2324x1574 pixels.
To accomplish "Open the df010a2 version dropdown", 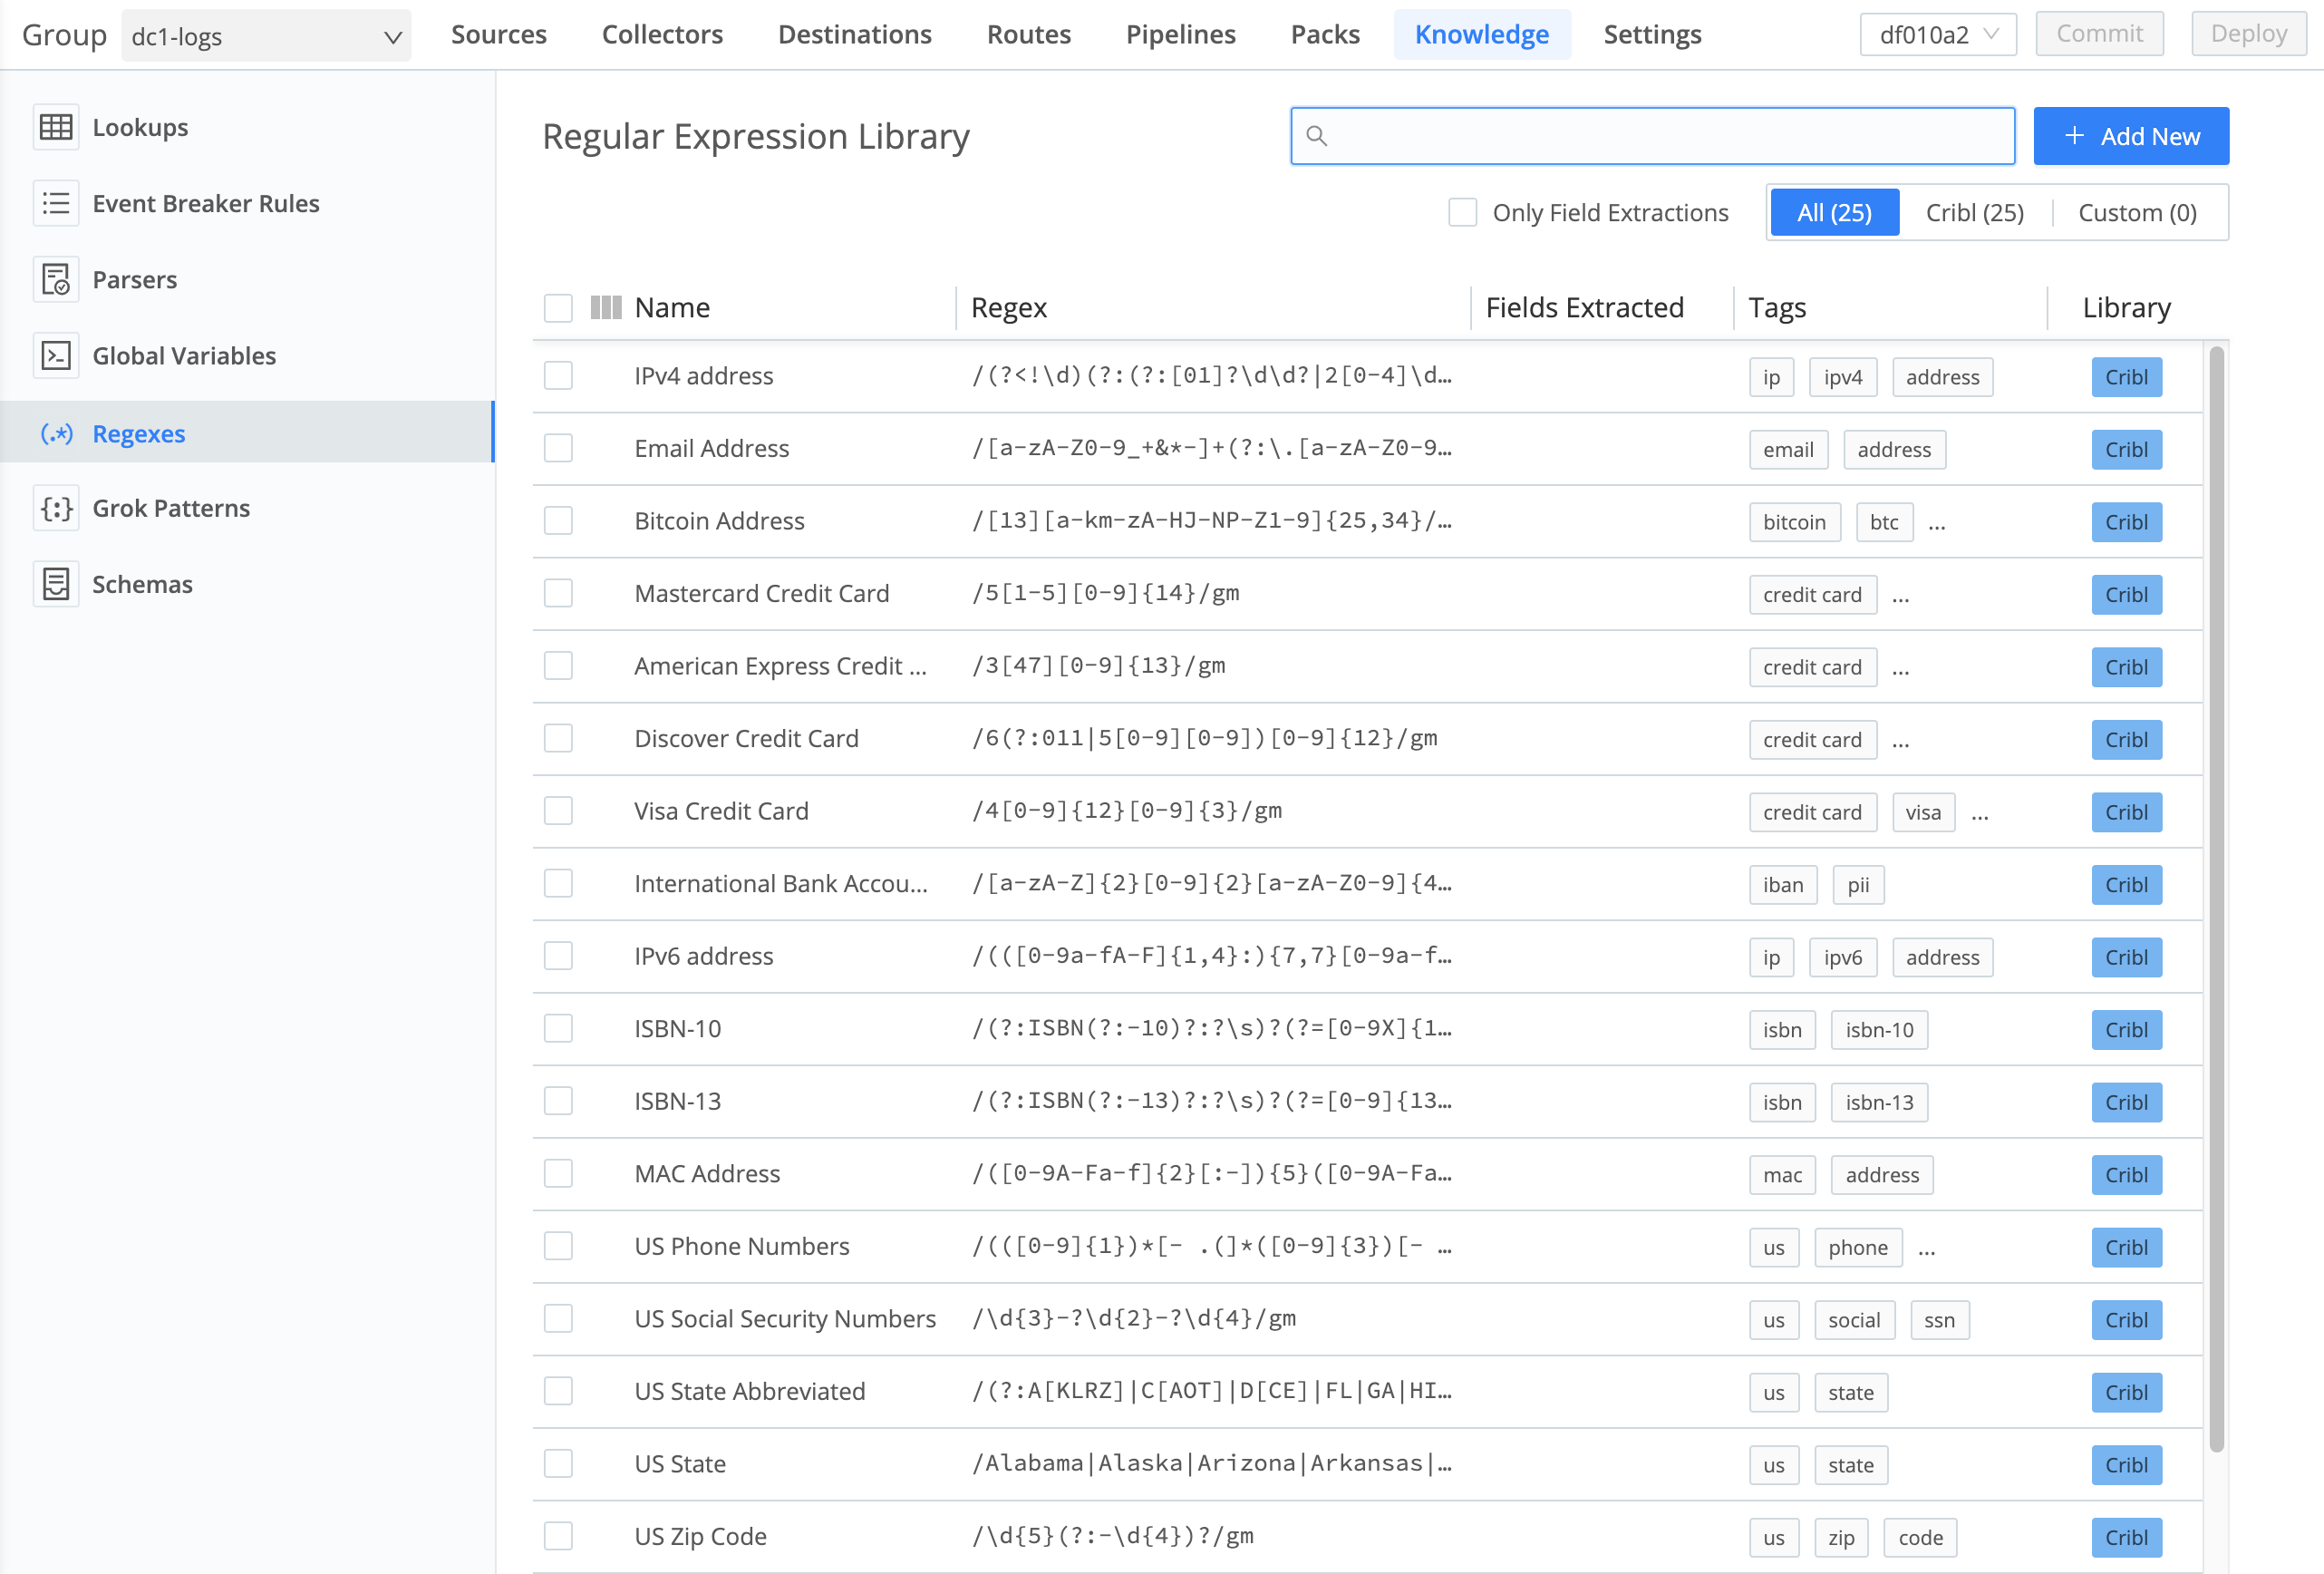I will pos(1937,35).
